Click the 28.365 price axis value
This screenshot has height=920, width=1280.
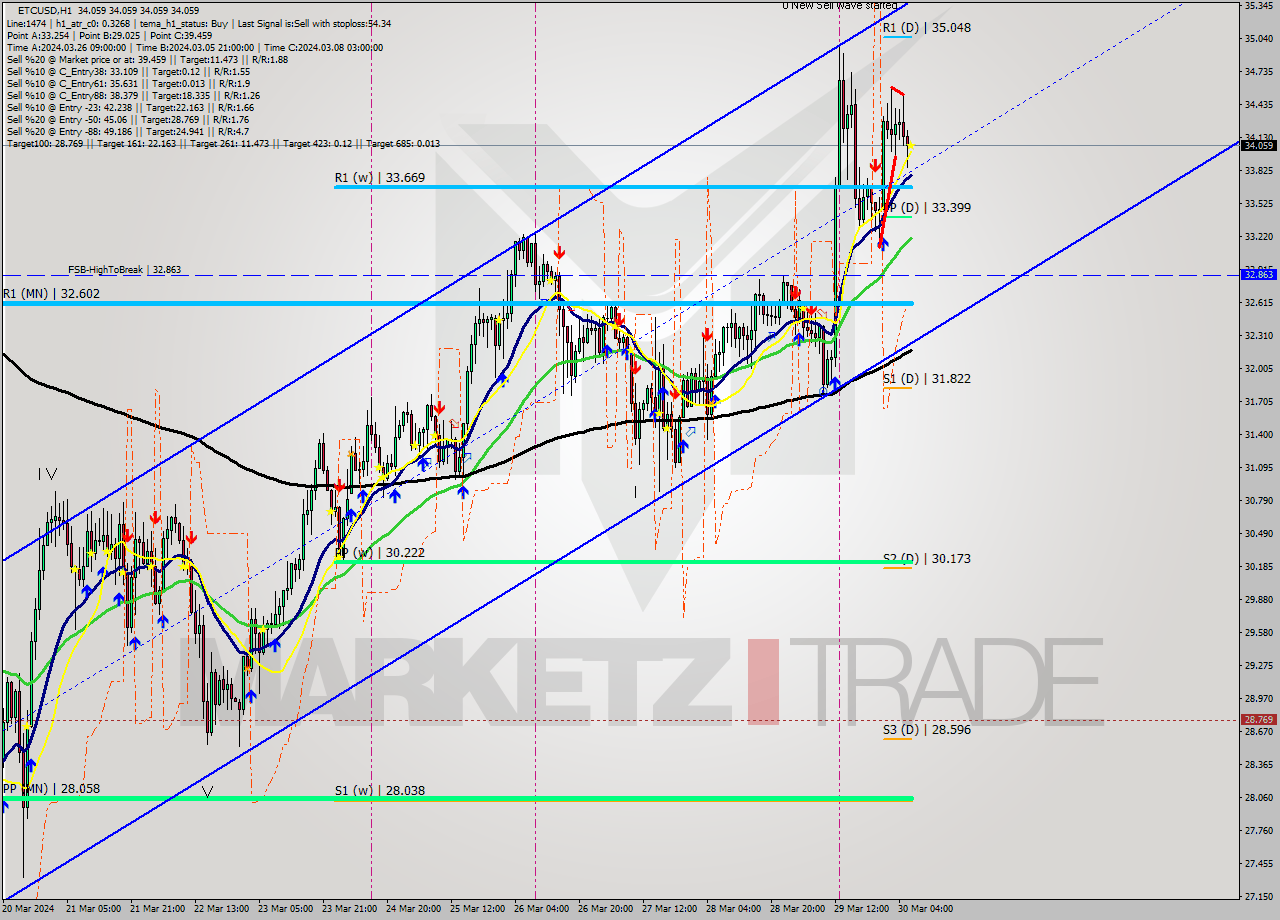(1258, 765)
